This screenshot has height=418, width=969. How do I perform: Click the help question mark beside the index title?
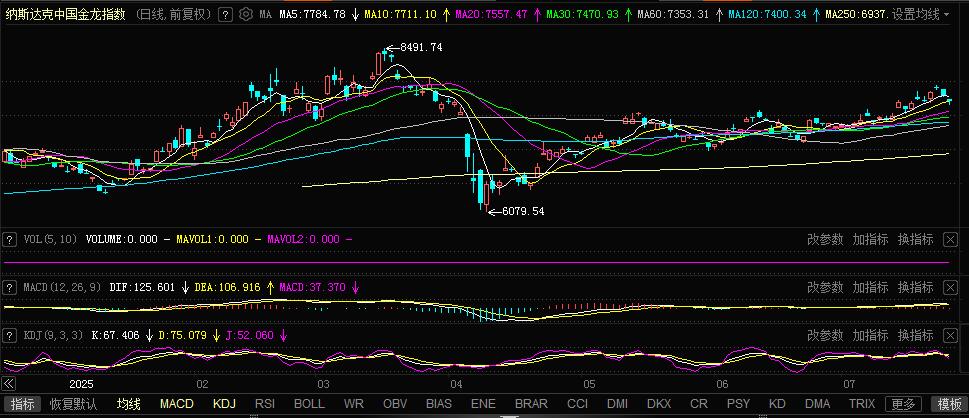(225, 15)
